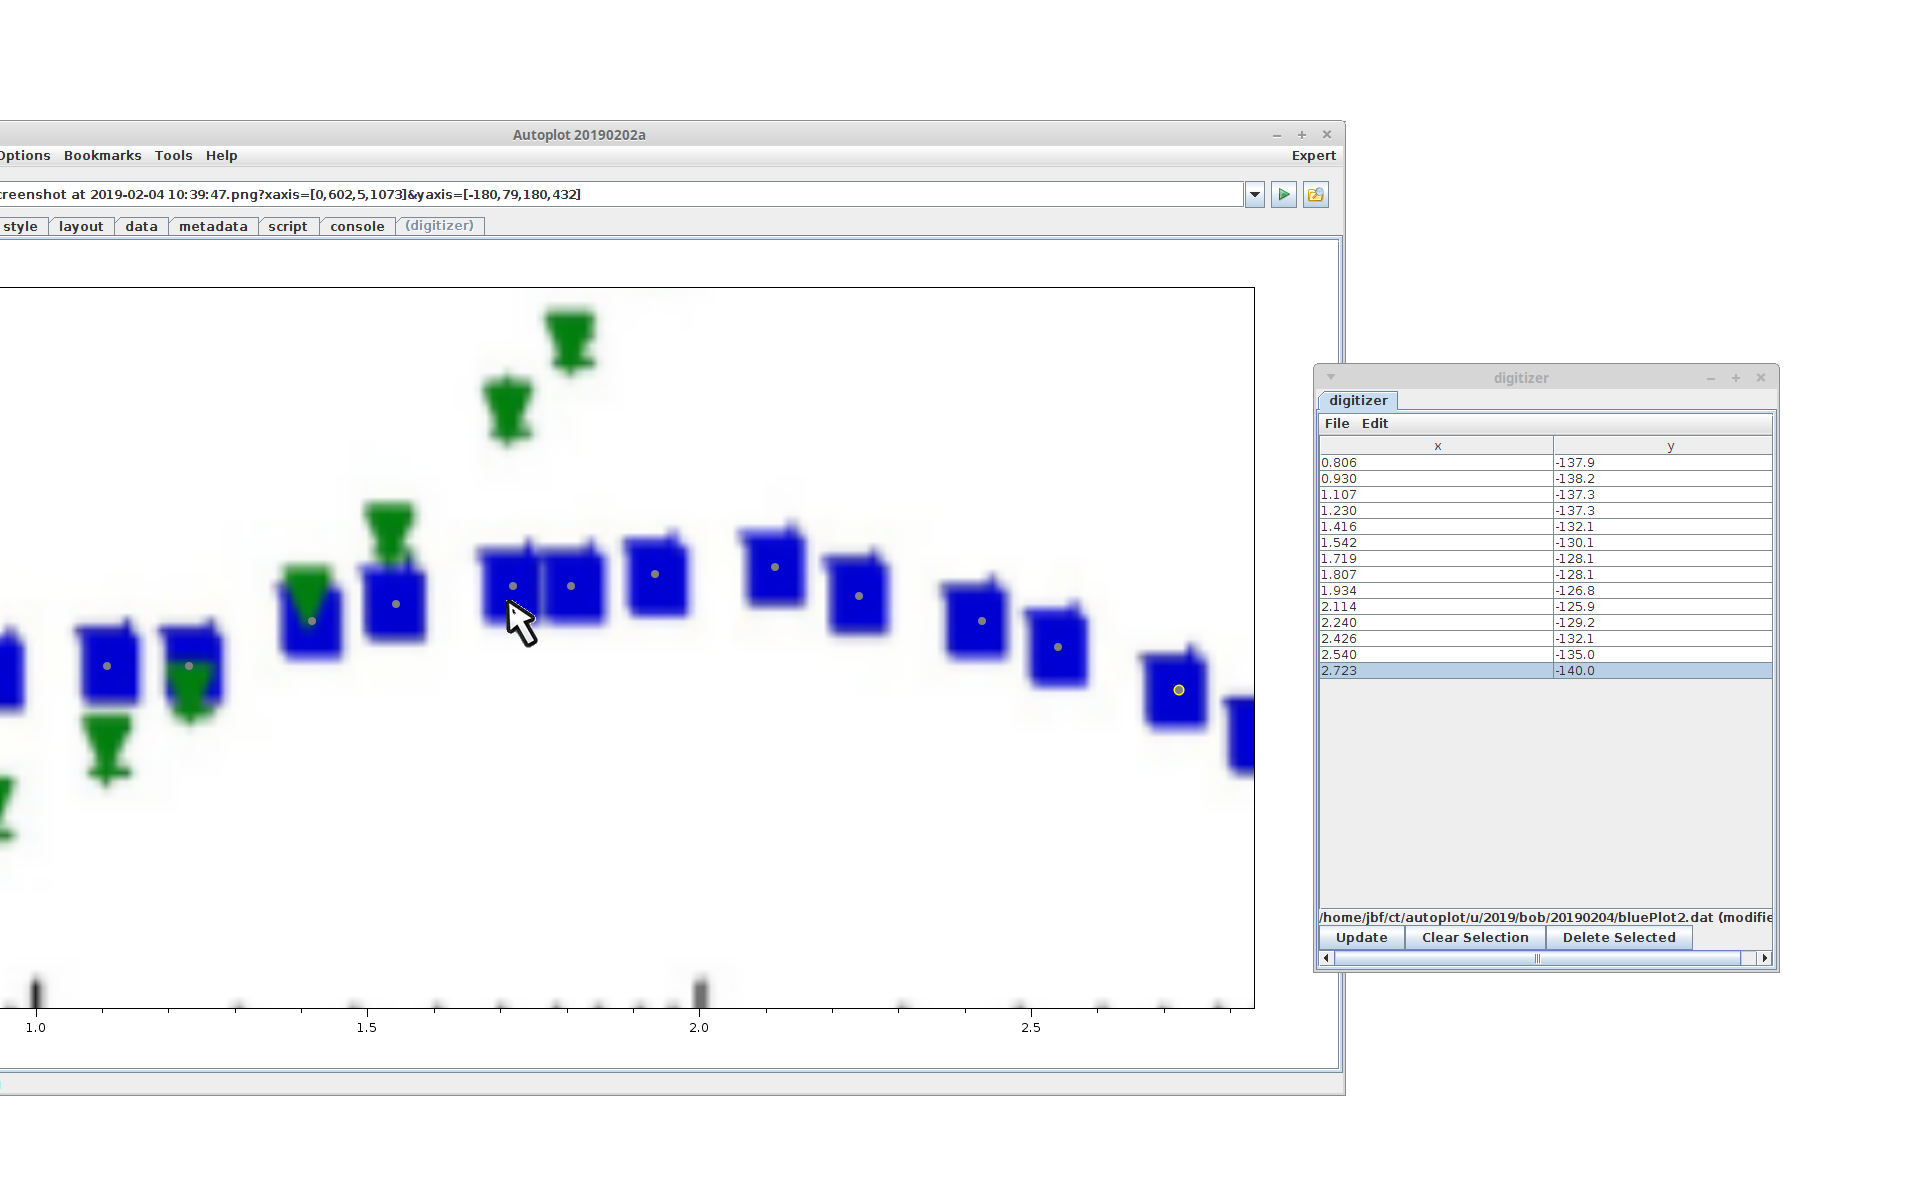Open the Bookmarks menu
Viewport: 1920px width, 1200px height.
click(x=102, y=156)
